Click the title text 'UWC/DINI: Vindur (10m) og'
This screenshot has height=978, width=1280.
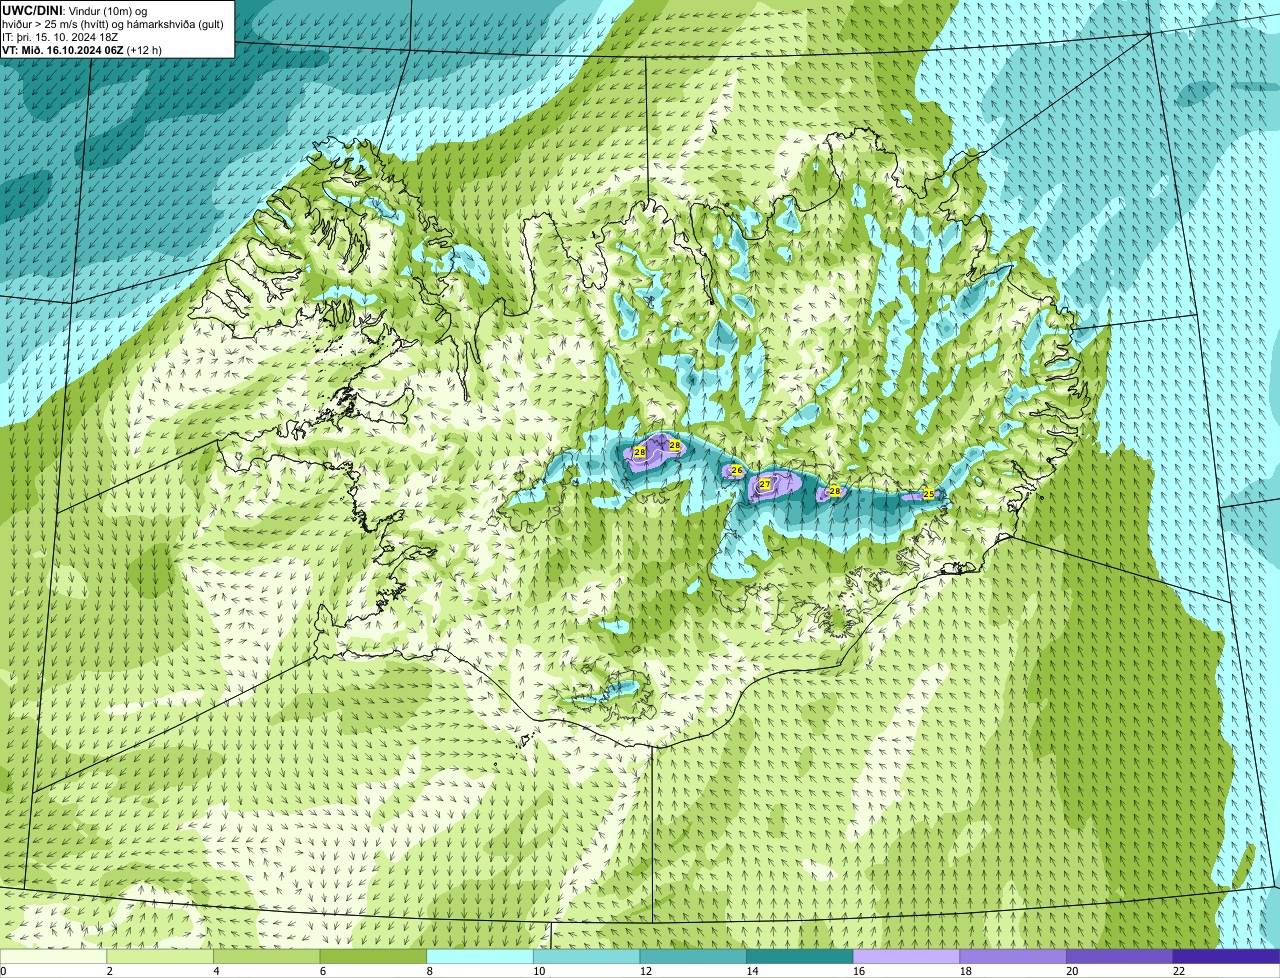pos(75,10)
